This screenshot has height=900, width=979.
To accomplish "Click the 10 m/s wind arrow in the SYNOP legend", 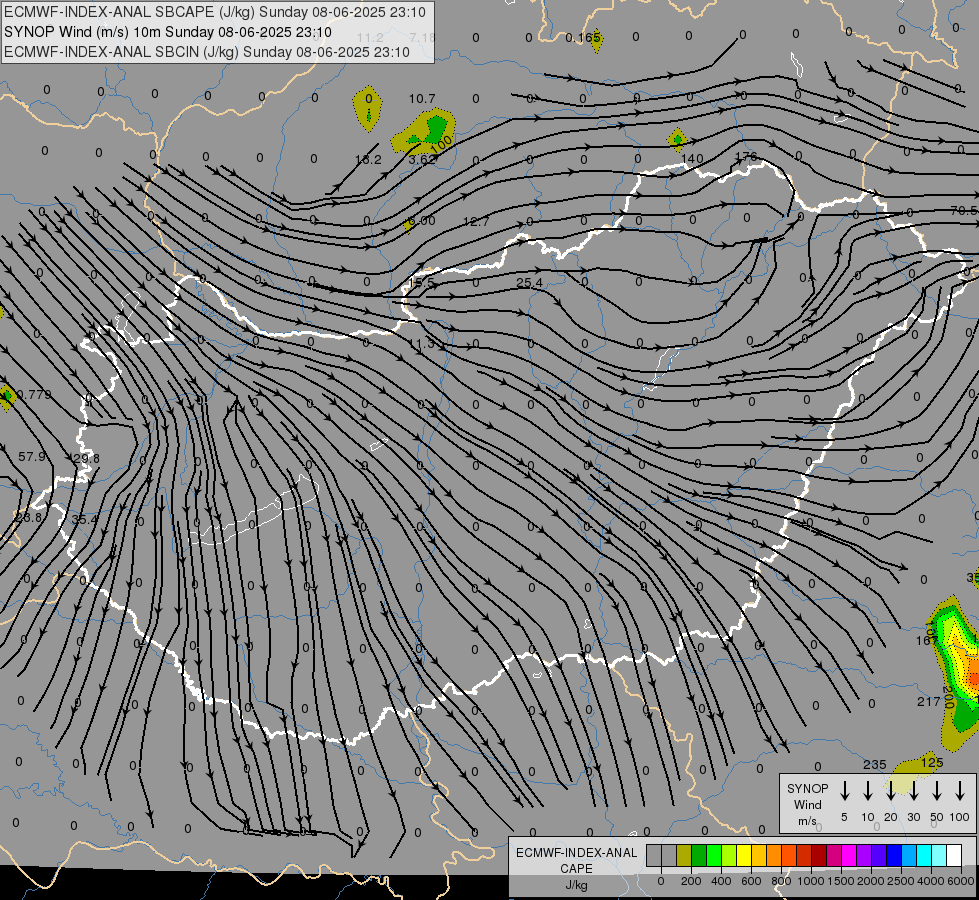I will [868, 791].
